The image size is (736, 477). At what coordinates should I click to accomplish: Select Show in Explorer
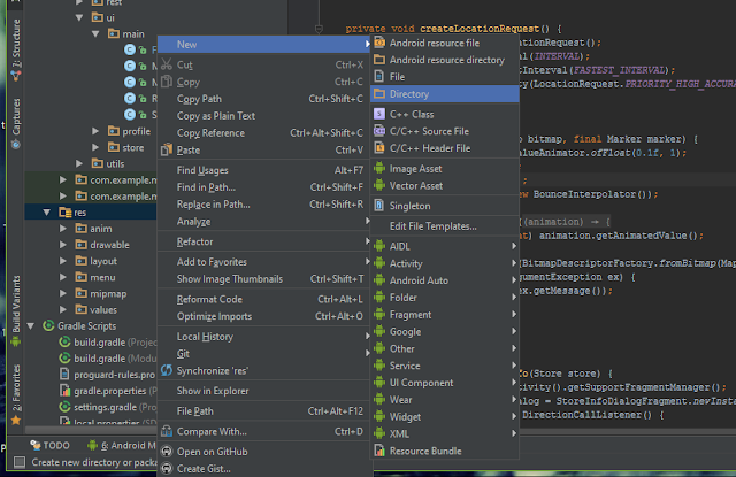pos(264,390)
